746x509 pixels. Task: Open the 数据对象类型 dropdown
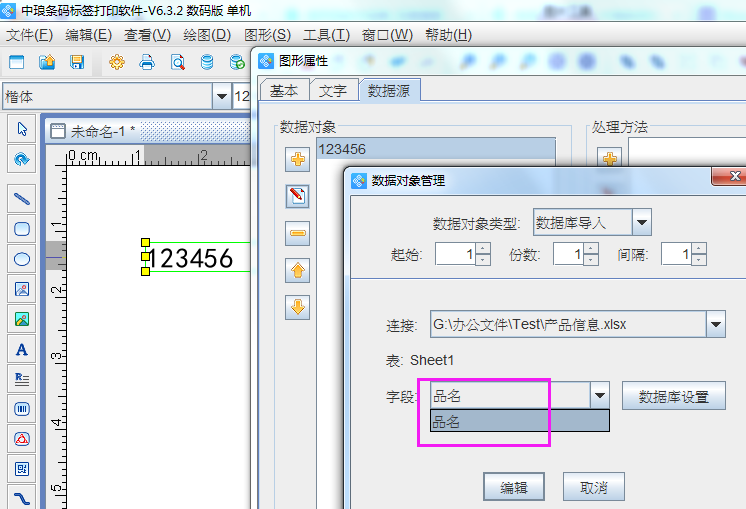(642, 222)
